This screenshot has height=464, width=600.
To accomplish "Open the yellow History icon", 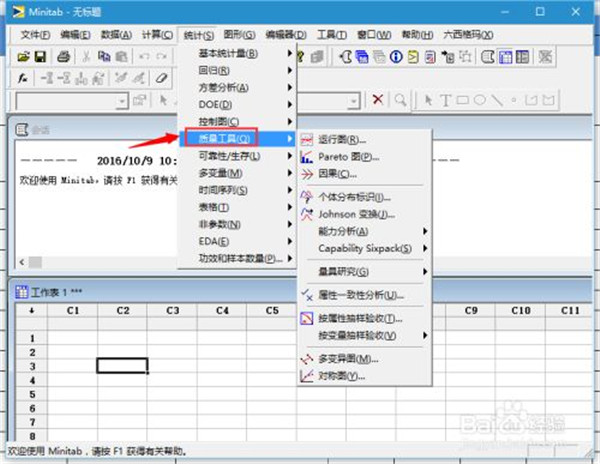I will click(413, 57).
